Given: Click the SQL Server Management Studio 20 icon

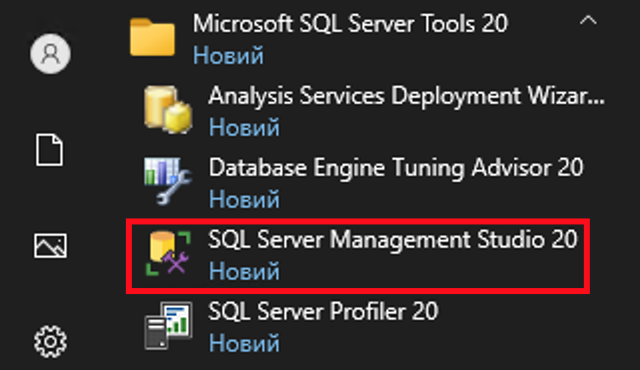Looking at the screenshot, I should coord(168,253).
